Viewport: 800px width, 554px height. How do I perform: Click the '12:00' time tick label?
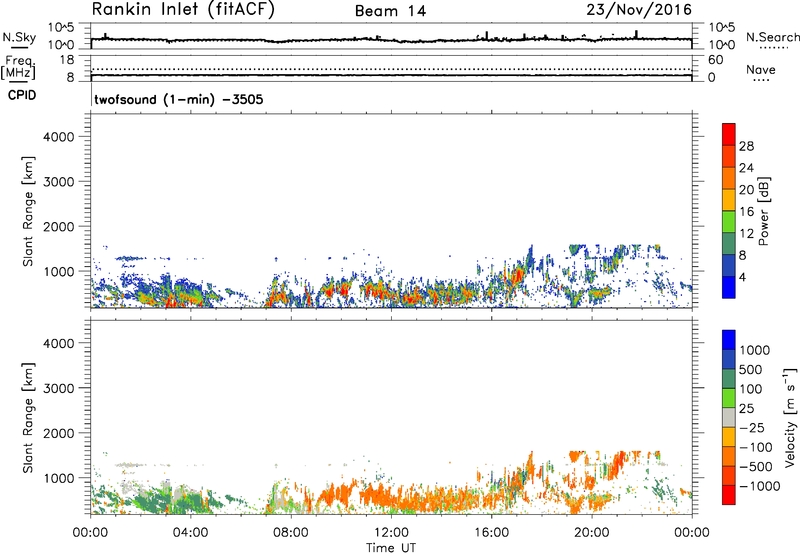(391, 533)
